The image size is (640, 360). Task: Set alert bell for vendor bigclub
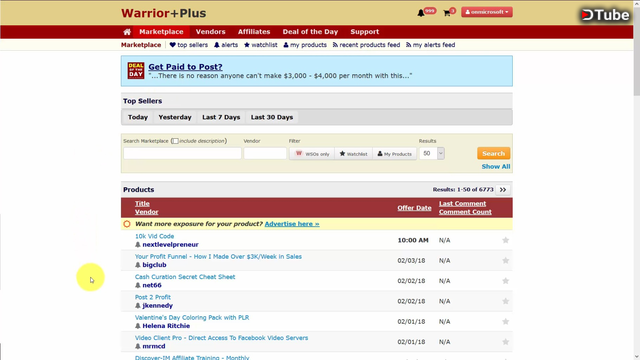[x=138, y=265]
